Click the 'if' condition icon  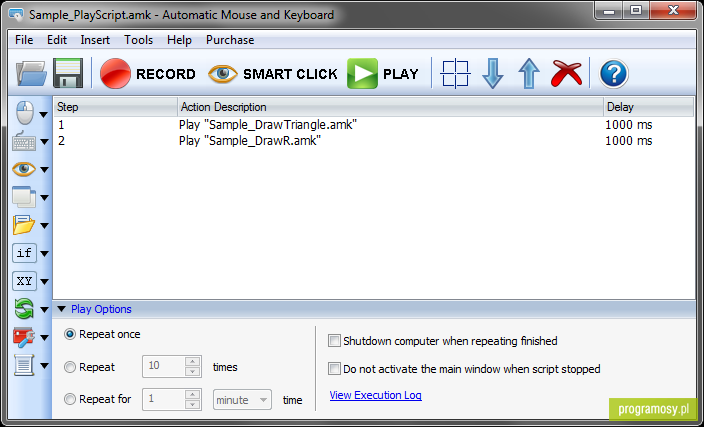point(24,253)
